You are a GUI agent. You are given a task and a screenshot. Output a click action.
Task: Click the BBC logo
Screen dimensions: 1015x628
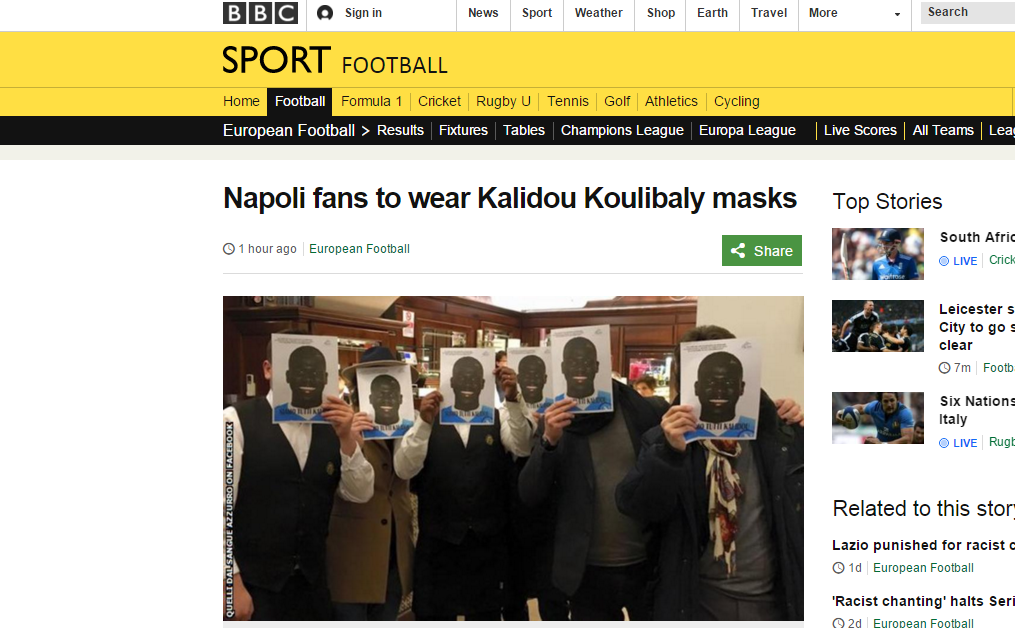tap(260, 13)
